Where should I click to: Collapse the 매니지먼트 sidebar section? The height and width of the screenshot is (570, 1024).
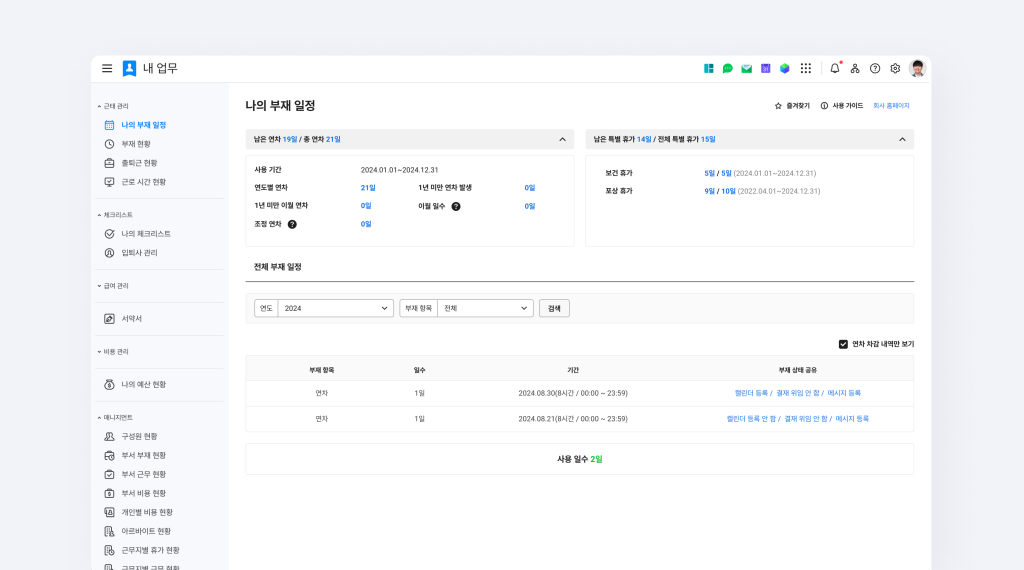pos(115,418)
